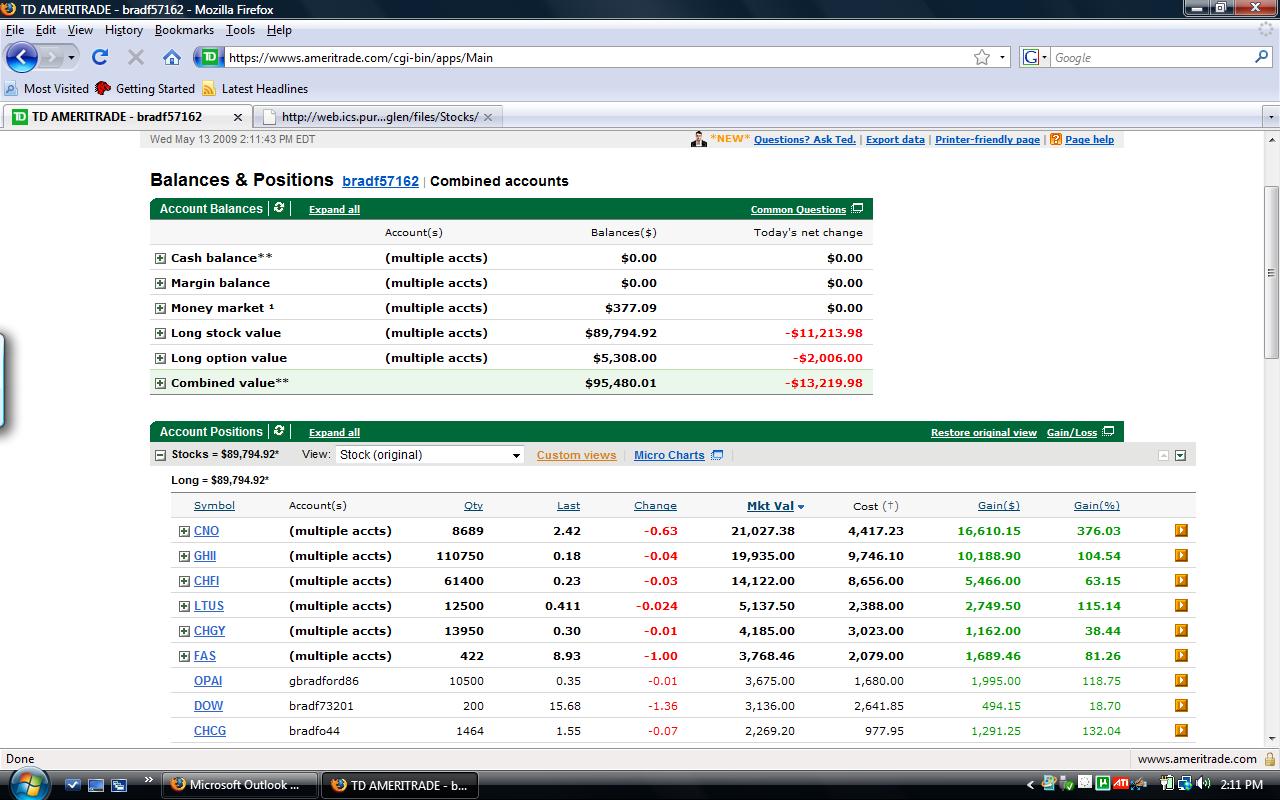Click the orange action arrow for DOW

(1181, 706)
